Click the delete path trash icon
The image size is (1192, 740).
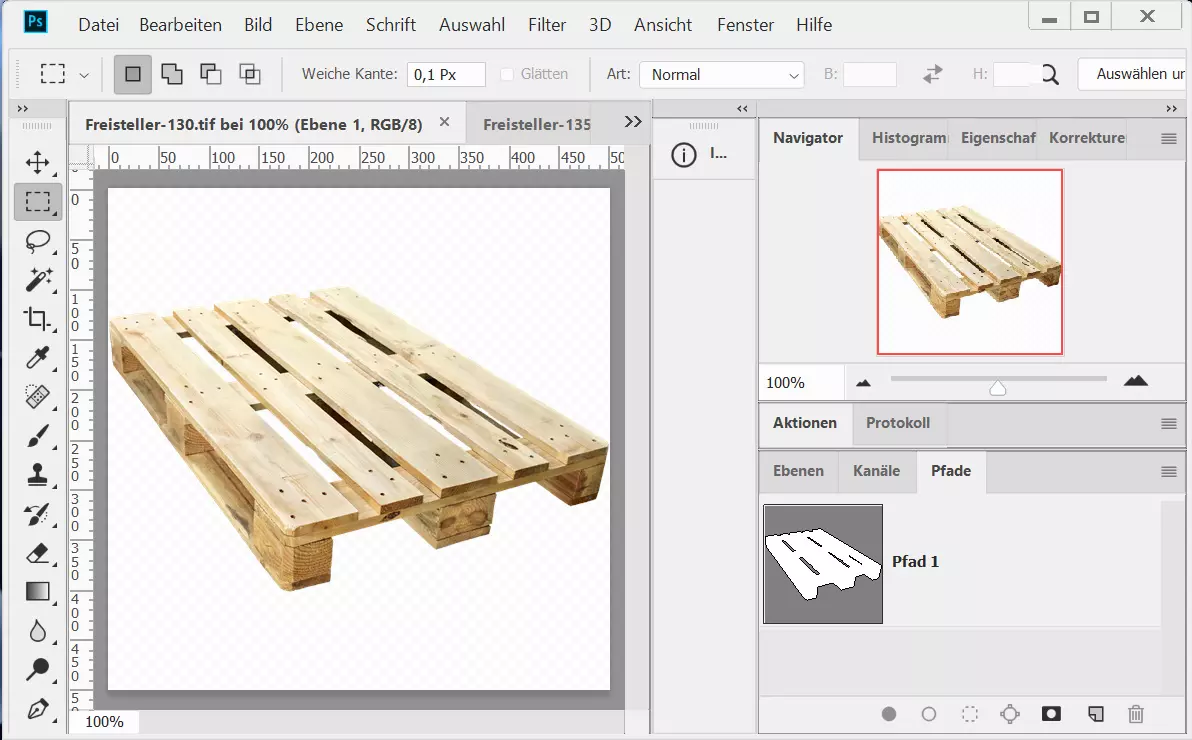1136,714
